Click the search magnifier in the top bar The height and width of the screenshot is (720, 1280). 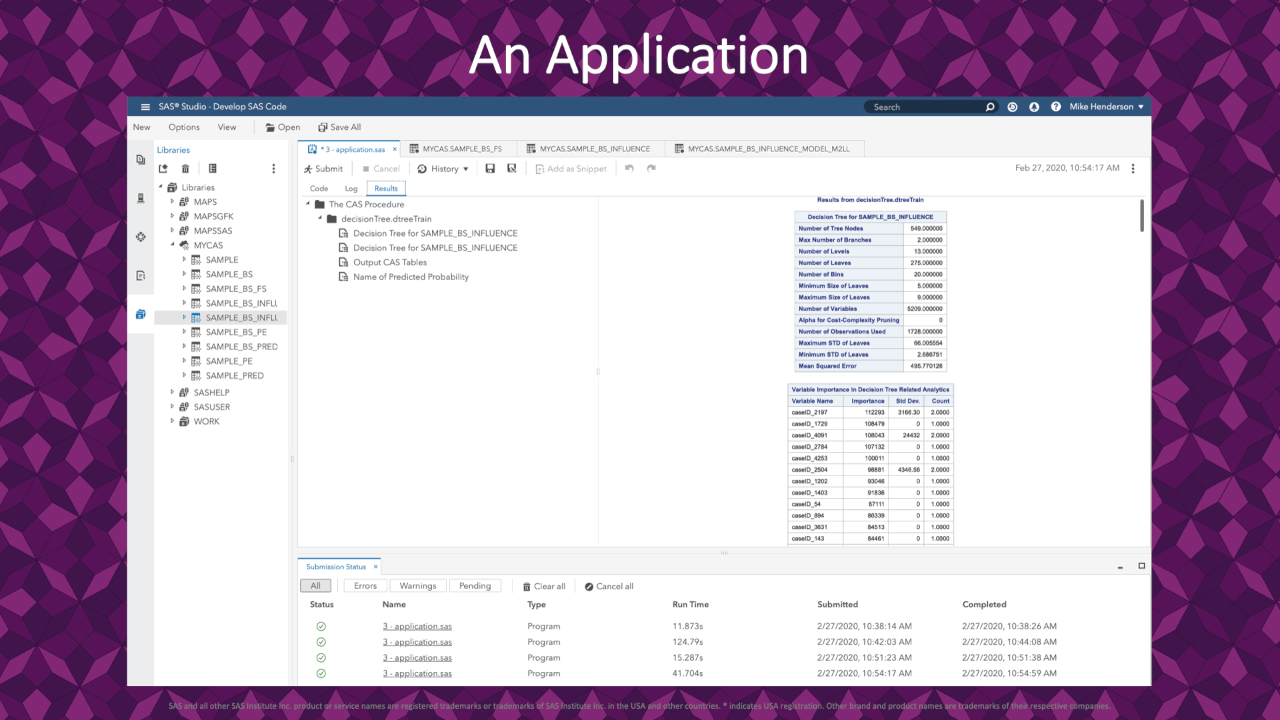coord(989,106)
